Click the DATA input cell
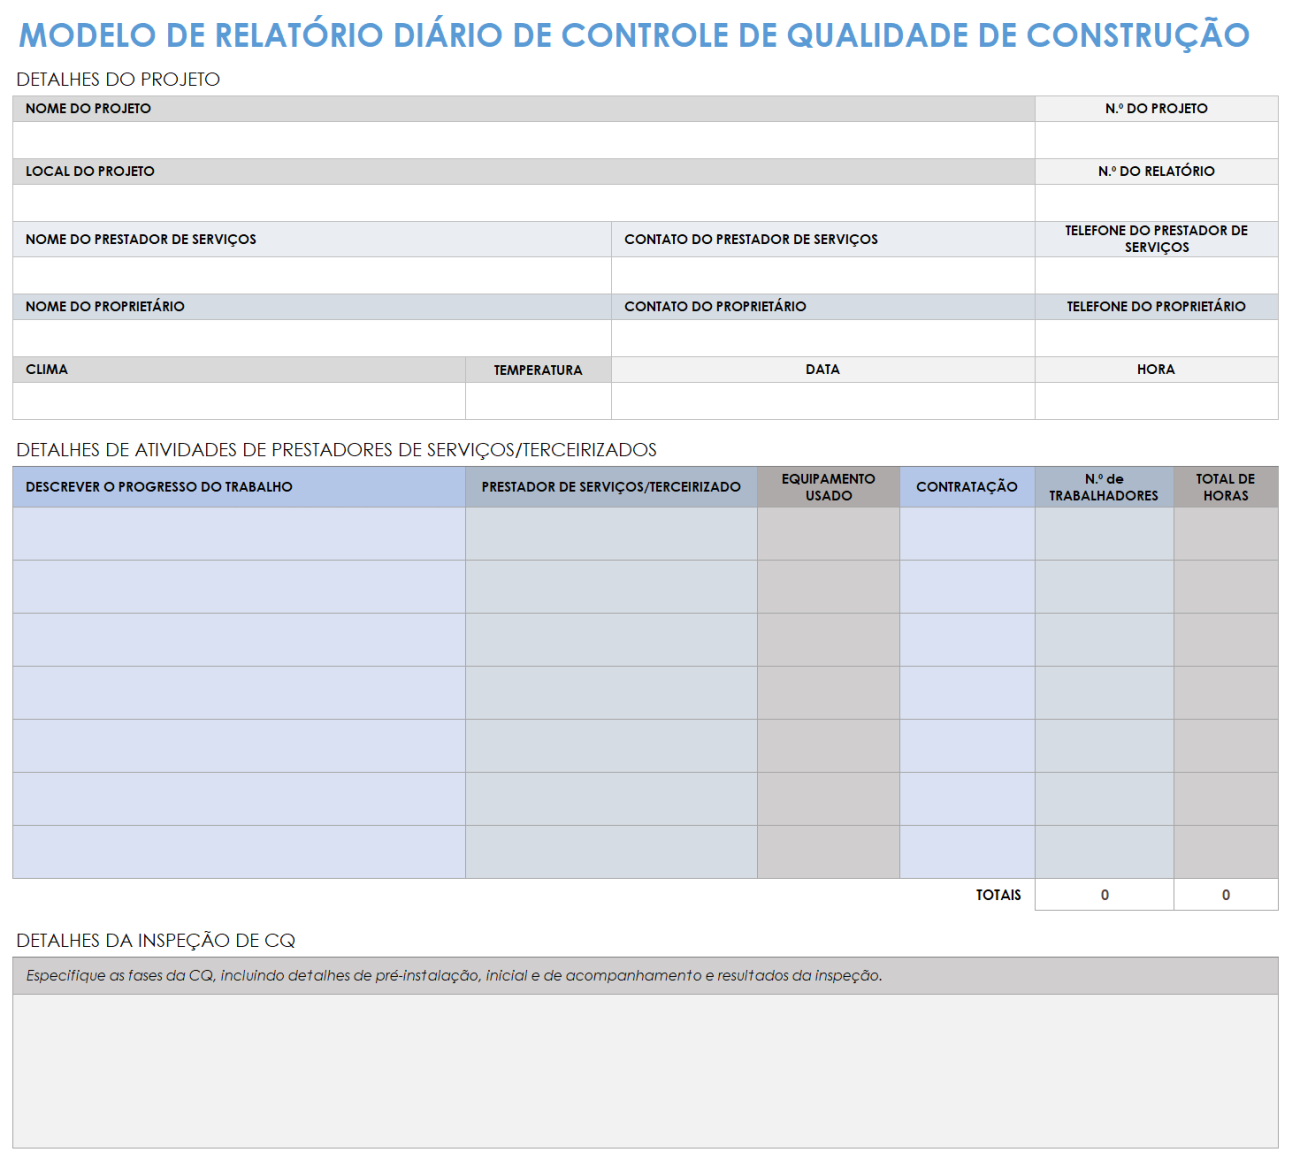The image size is (1300, 1160). click(820, 400)
